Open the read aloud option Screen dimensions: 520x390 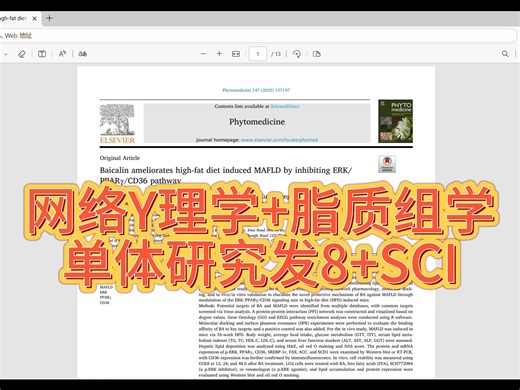pos(62,54)
